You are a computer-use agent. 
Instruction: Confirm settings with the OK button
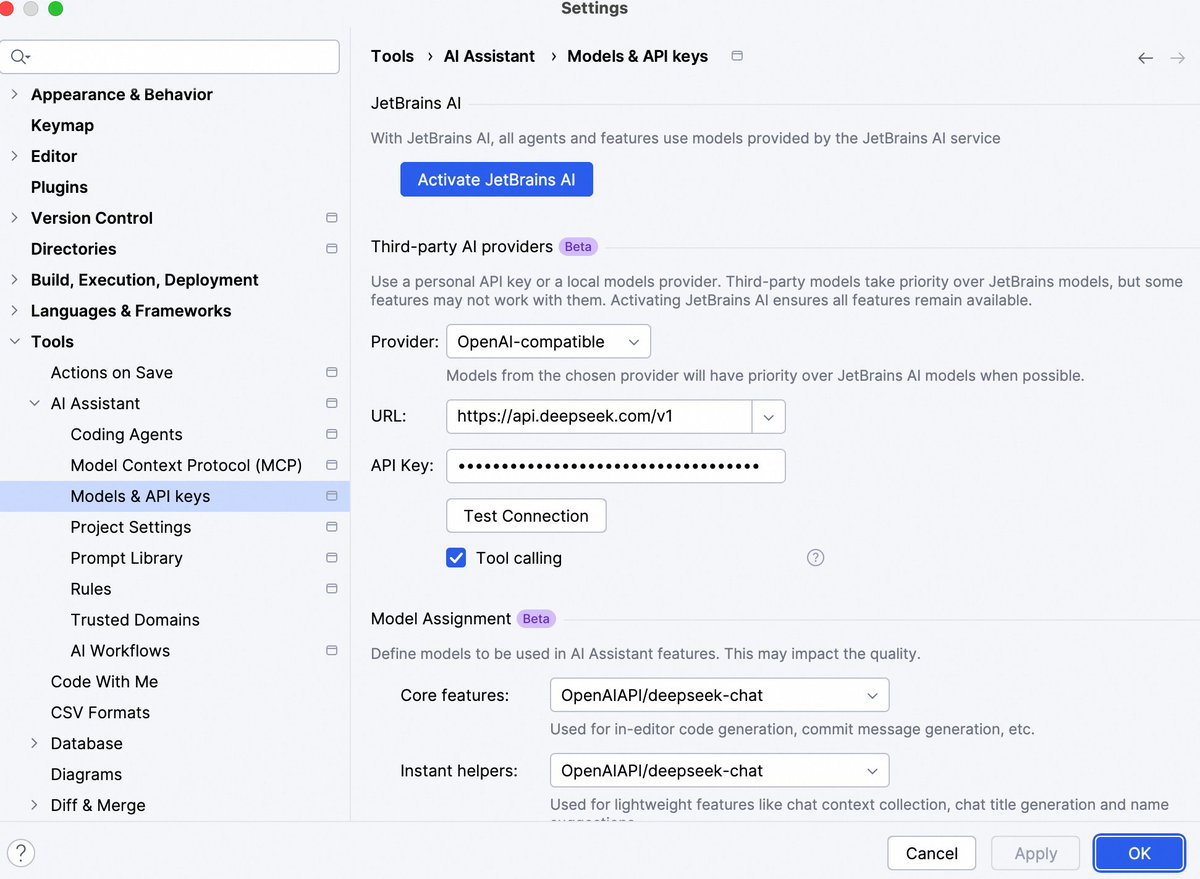point(1140,853)
